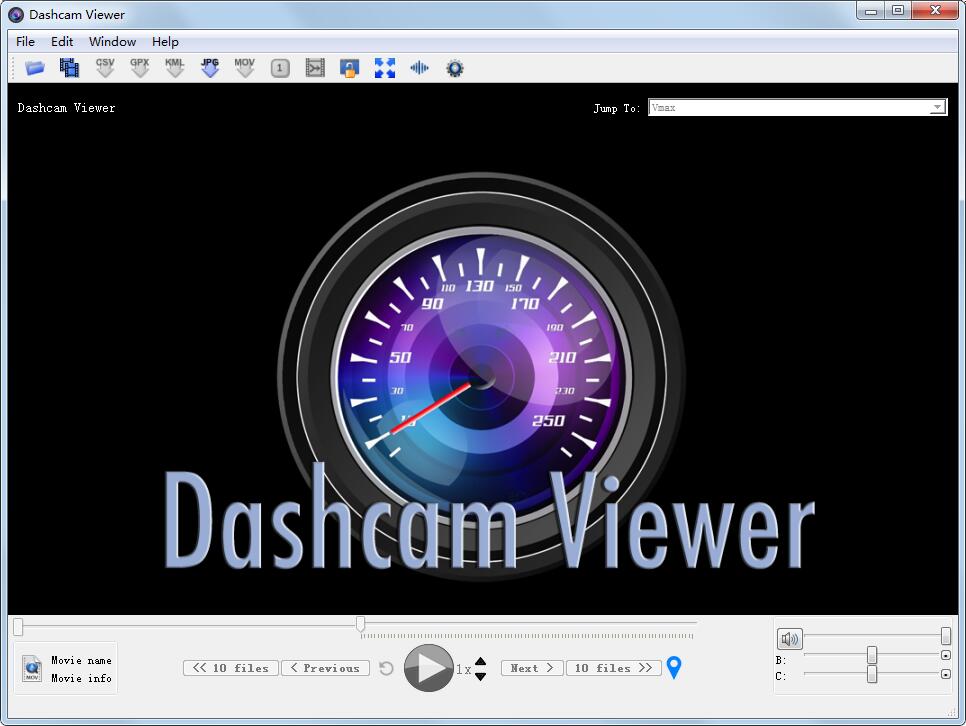Open the File menu
Screen dimensions: 966x726
pyautogui.click(x=24, y=41)
